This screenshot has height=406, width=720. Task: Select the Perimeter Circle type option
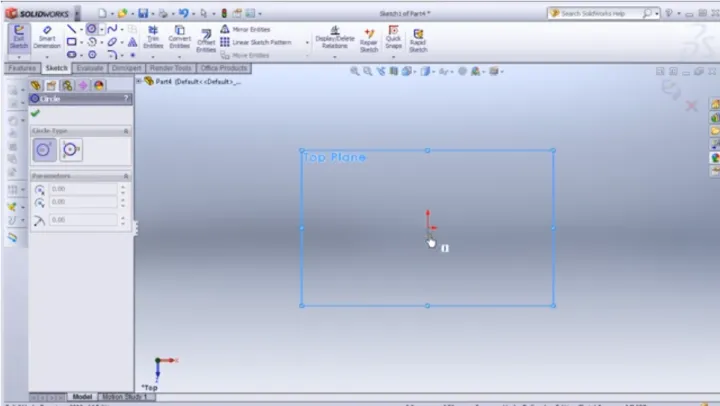coord(70,150)
